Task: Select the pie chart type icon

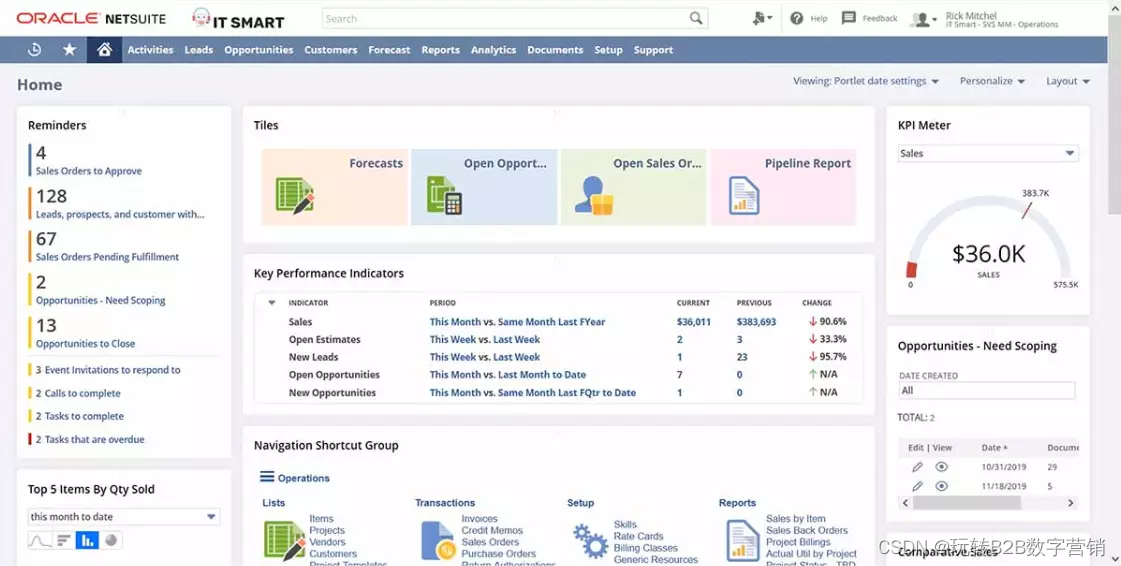Action: [x=111, y=540]
